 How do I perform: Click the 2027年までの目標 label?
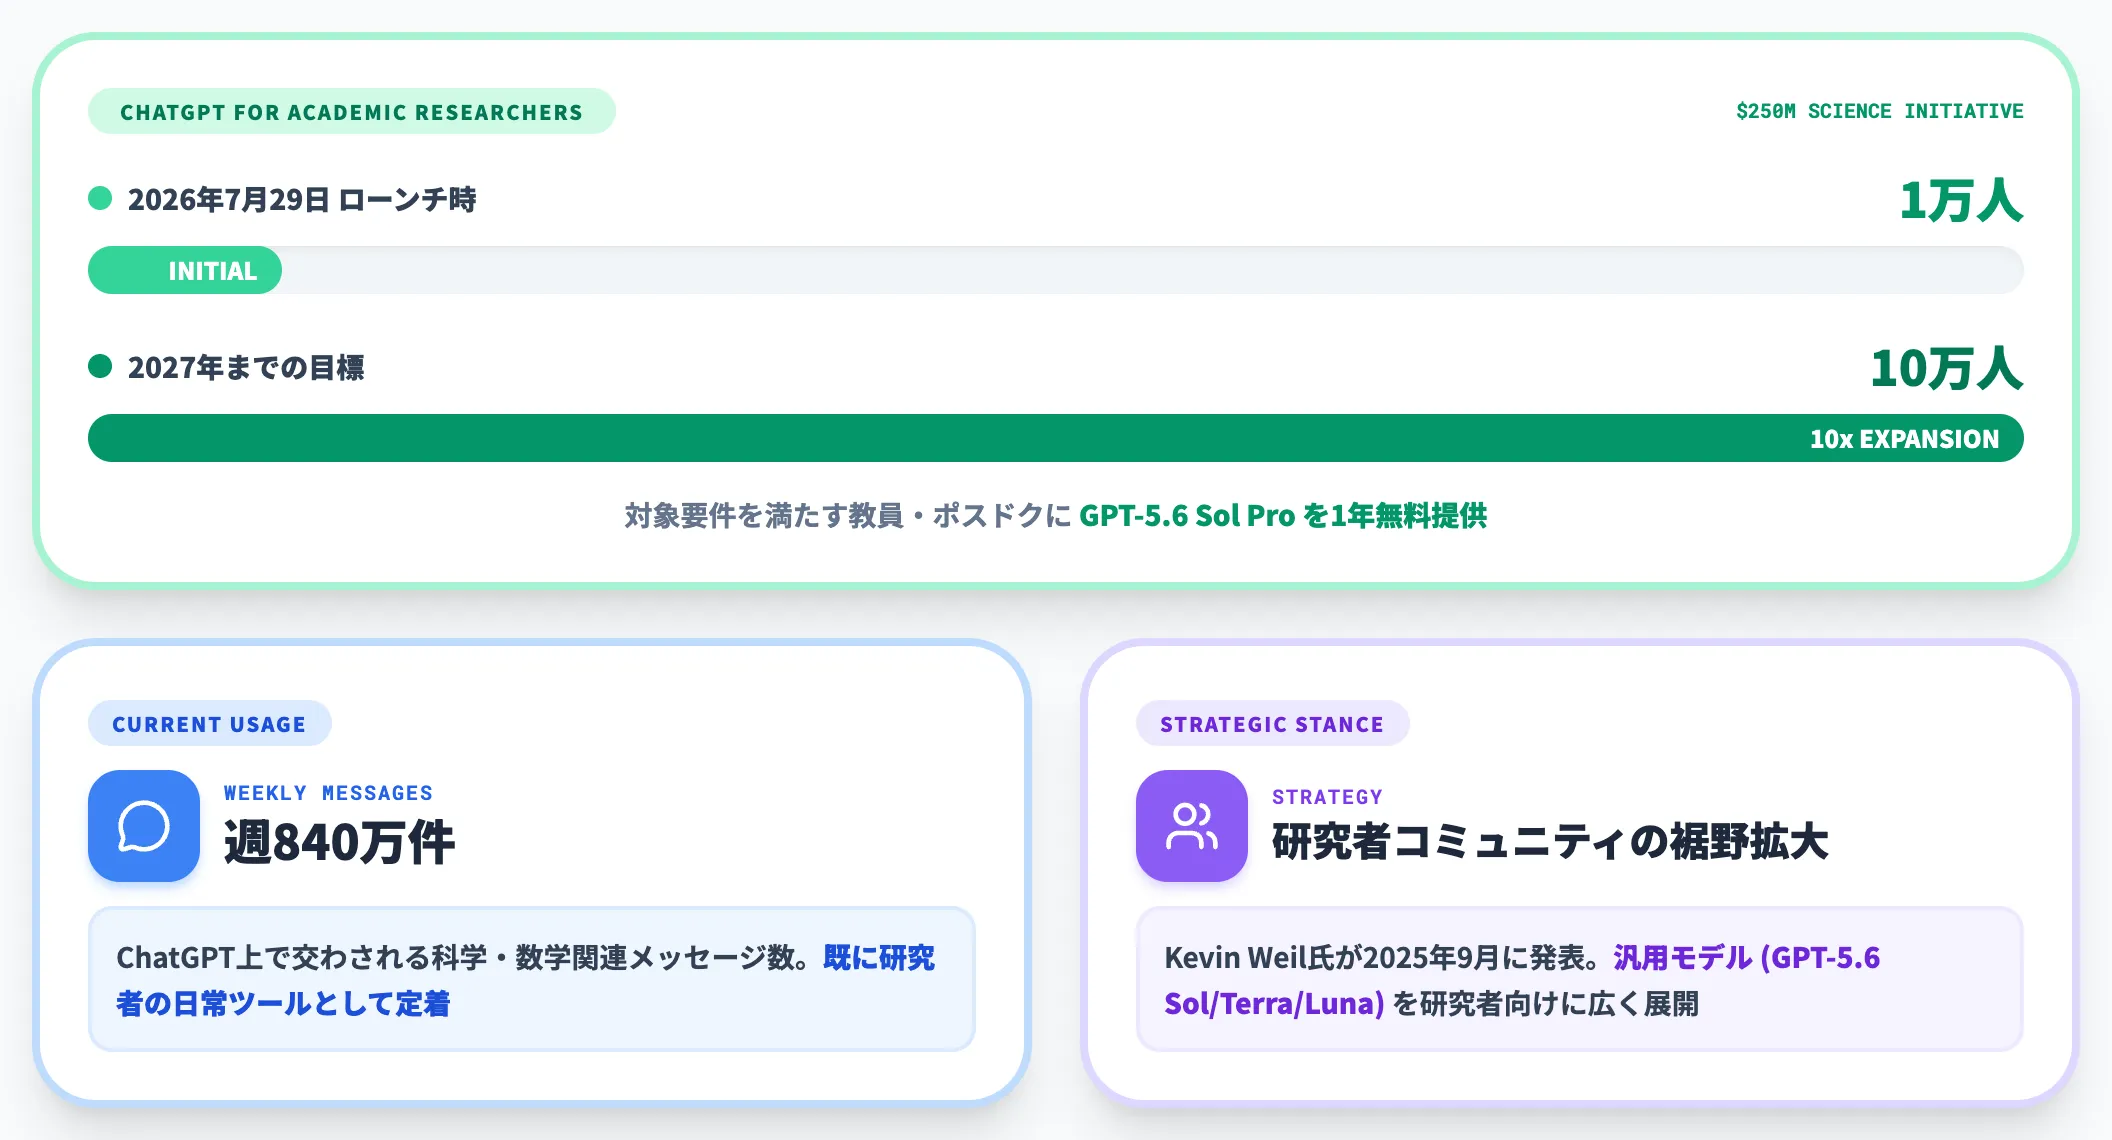[x=246, y=367]
